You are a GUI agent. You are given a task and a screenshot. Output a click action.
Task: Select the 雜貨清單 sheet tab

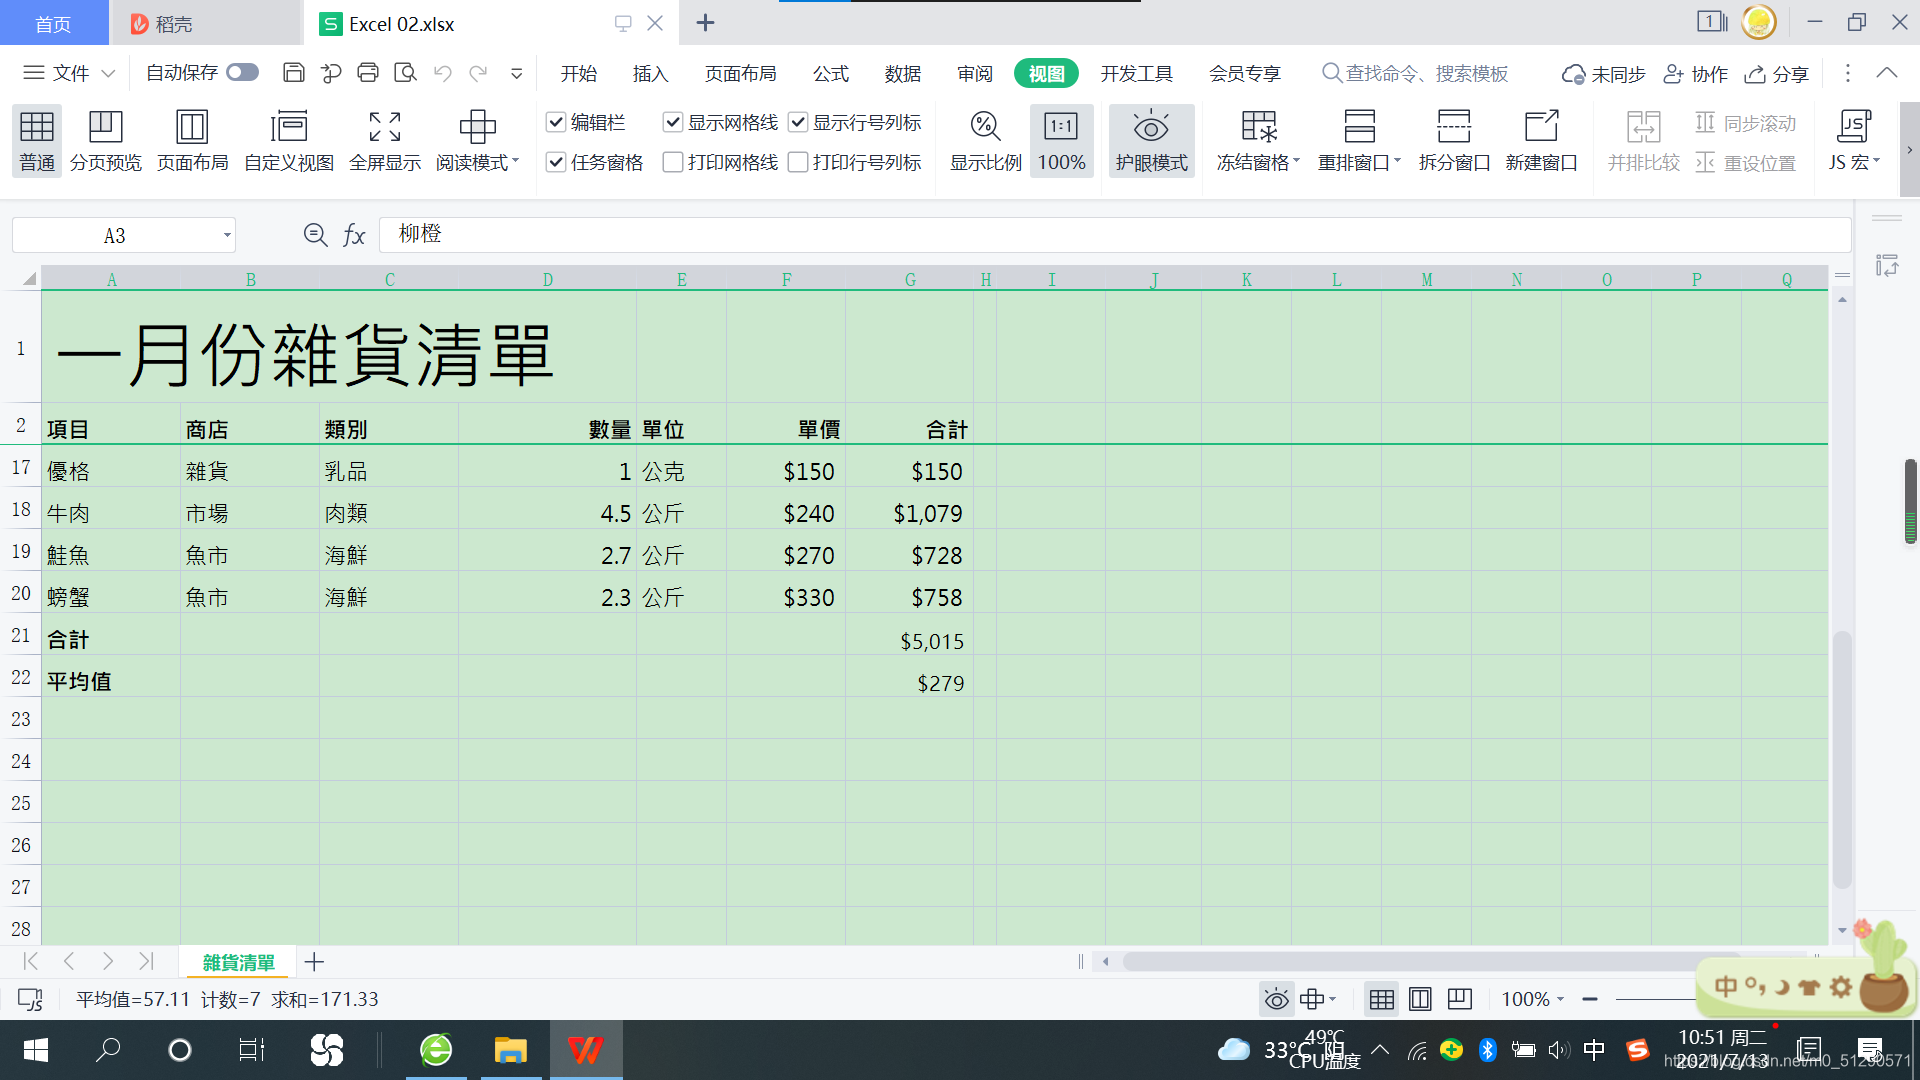238,962
